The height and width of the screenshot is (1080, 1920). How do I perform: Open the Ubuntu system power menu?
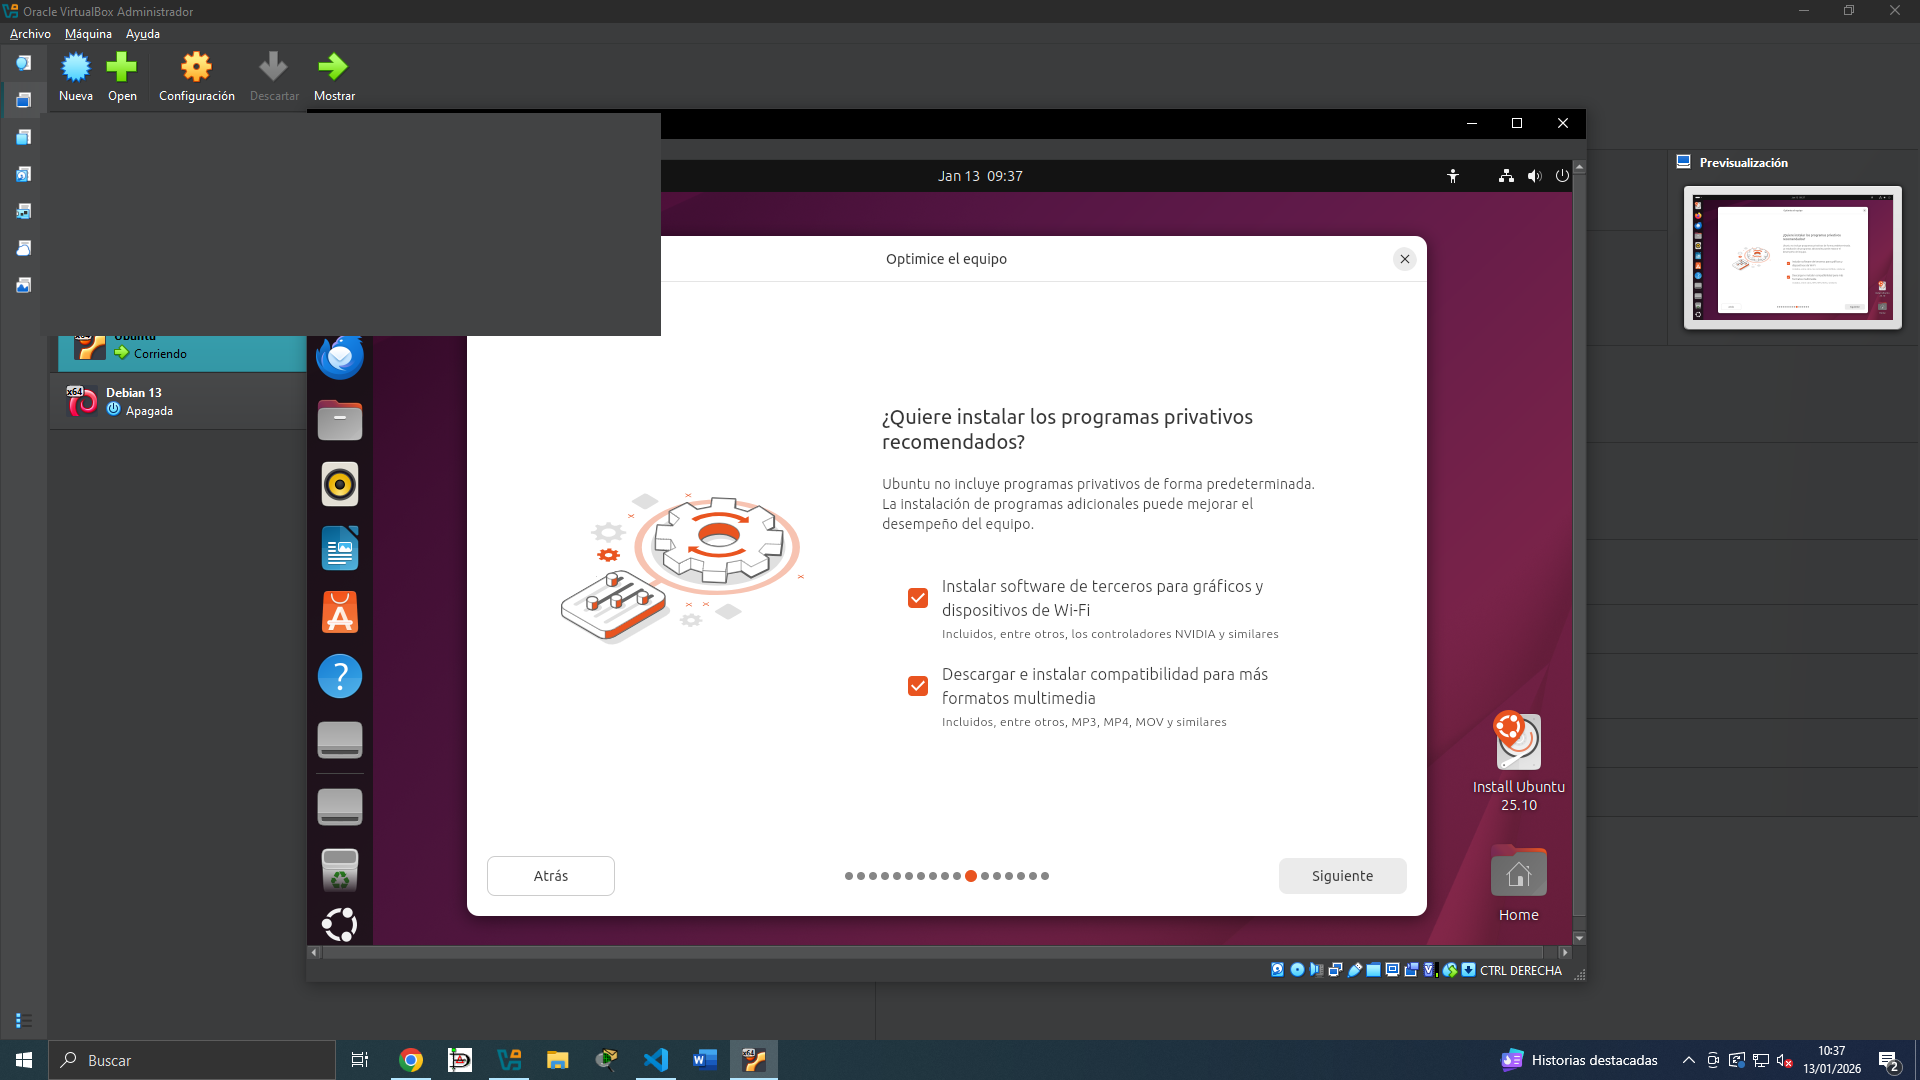(x=1562, y=176)
